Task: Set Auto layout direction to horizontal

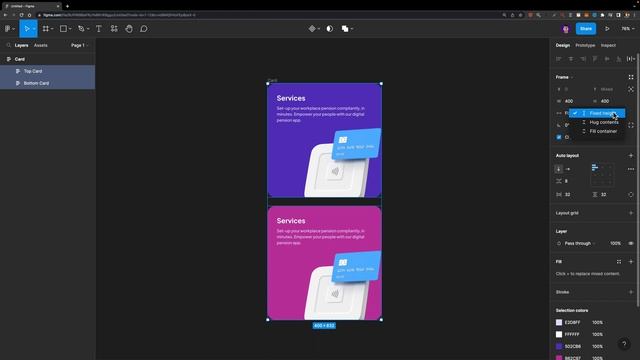Action: pyautogui.click(x=568, y=169)
